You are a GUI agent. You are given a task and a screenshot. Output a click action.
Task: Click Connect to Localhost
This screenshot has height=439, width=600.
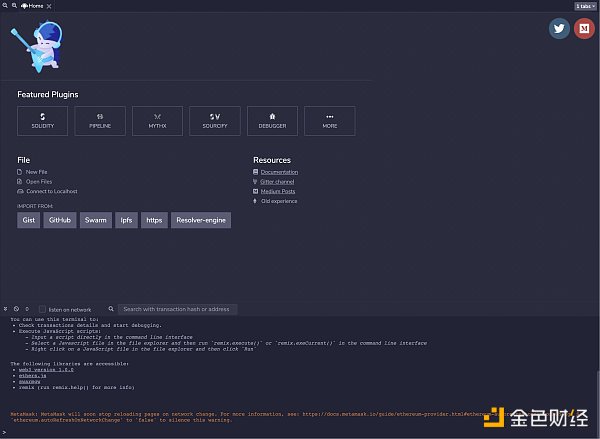tap(51, 191)
